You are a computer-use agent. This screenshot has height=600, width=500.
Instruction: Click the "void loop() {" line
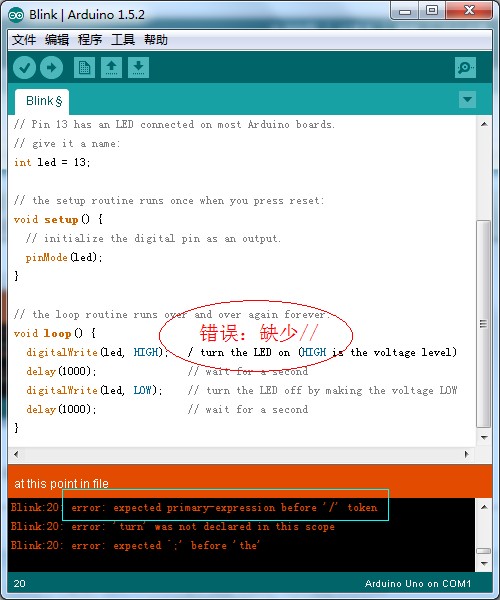(x=55, y=333)
